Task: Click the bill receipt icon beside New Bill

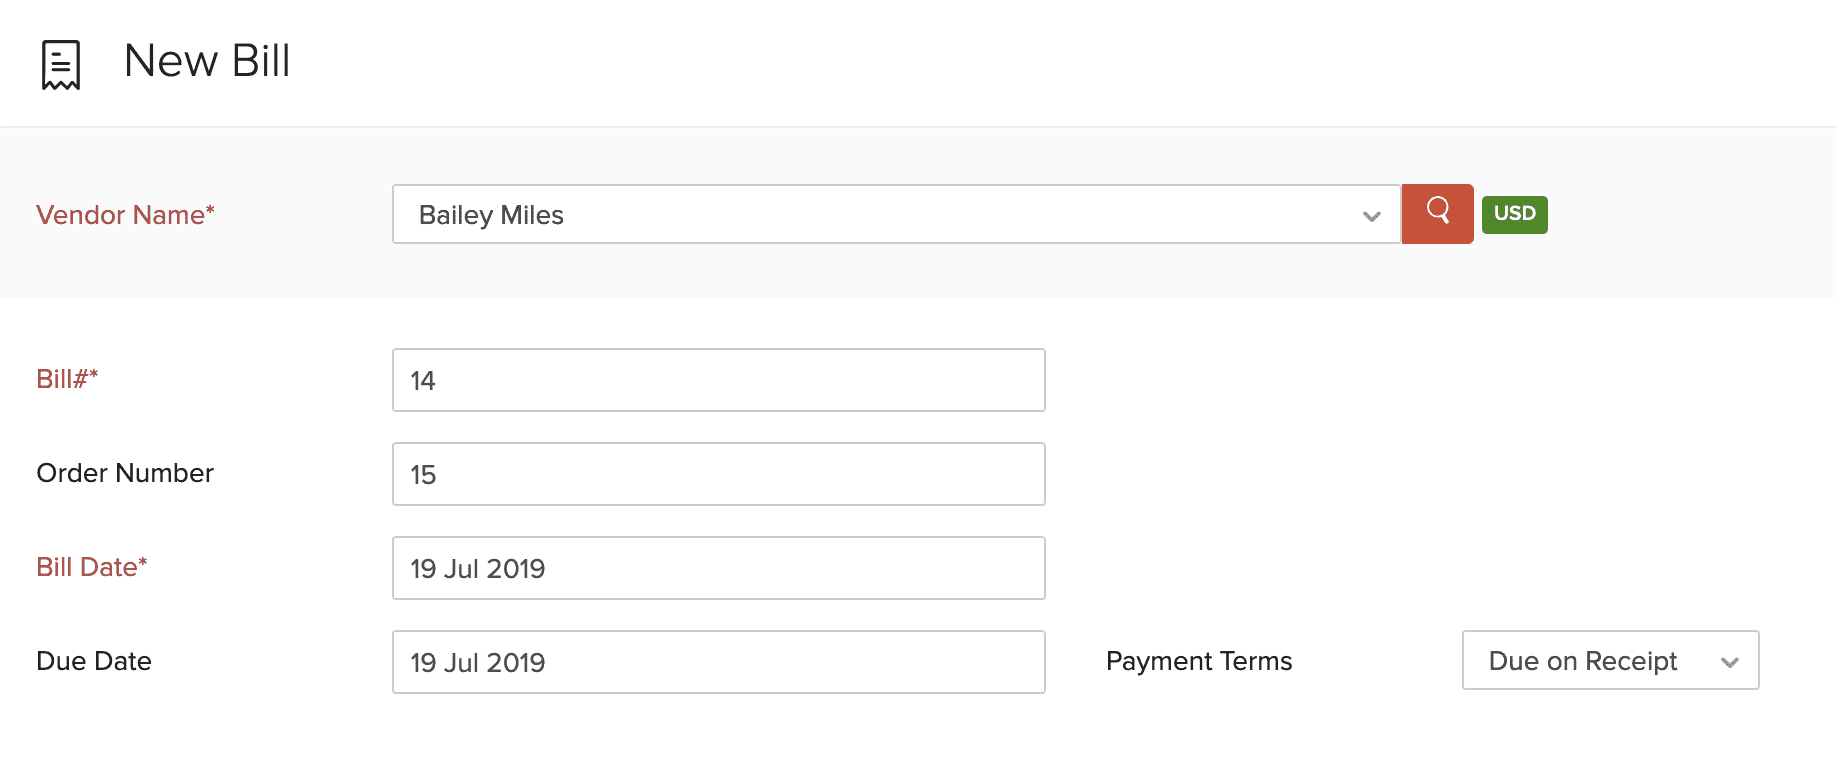Action: coord(61,65)
